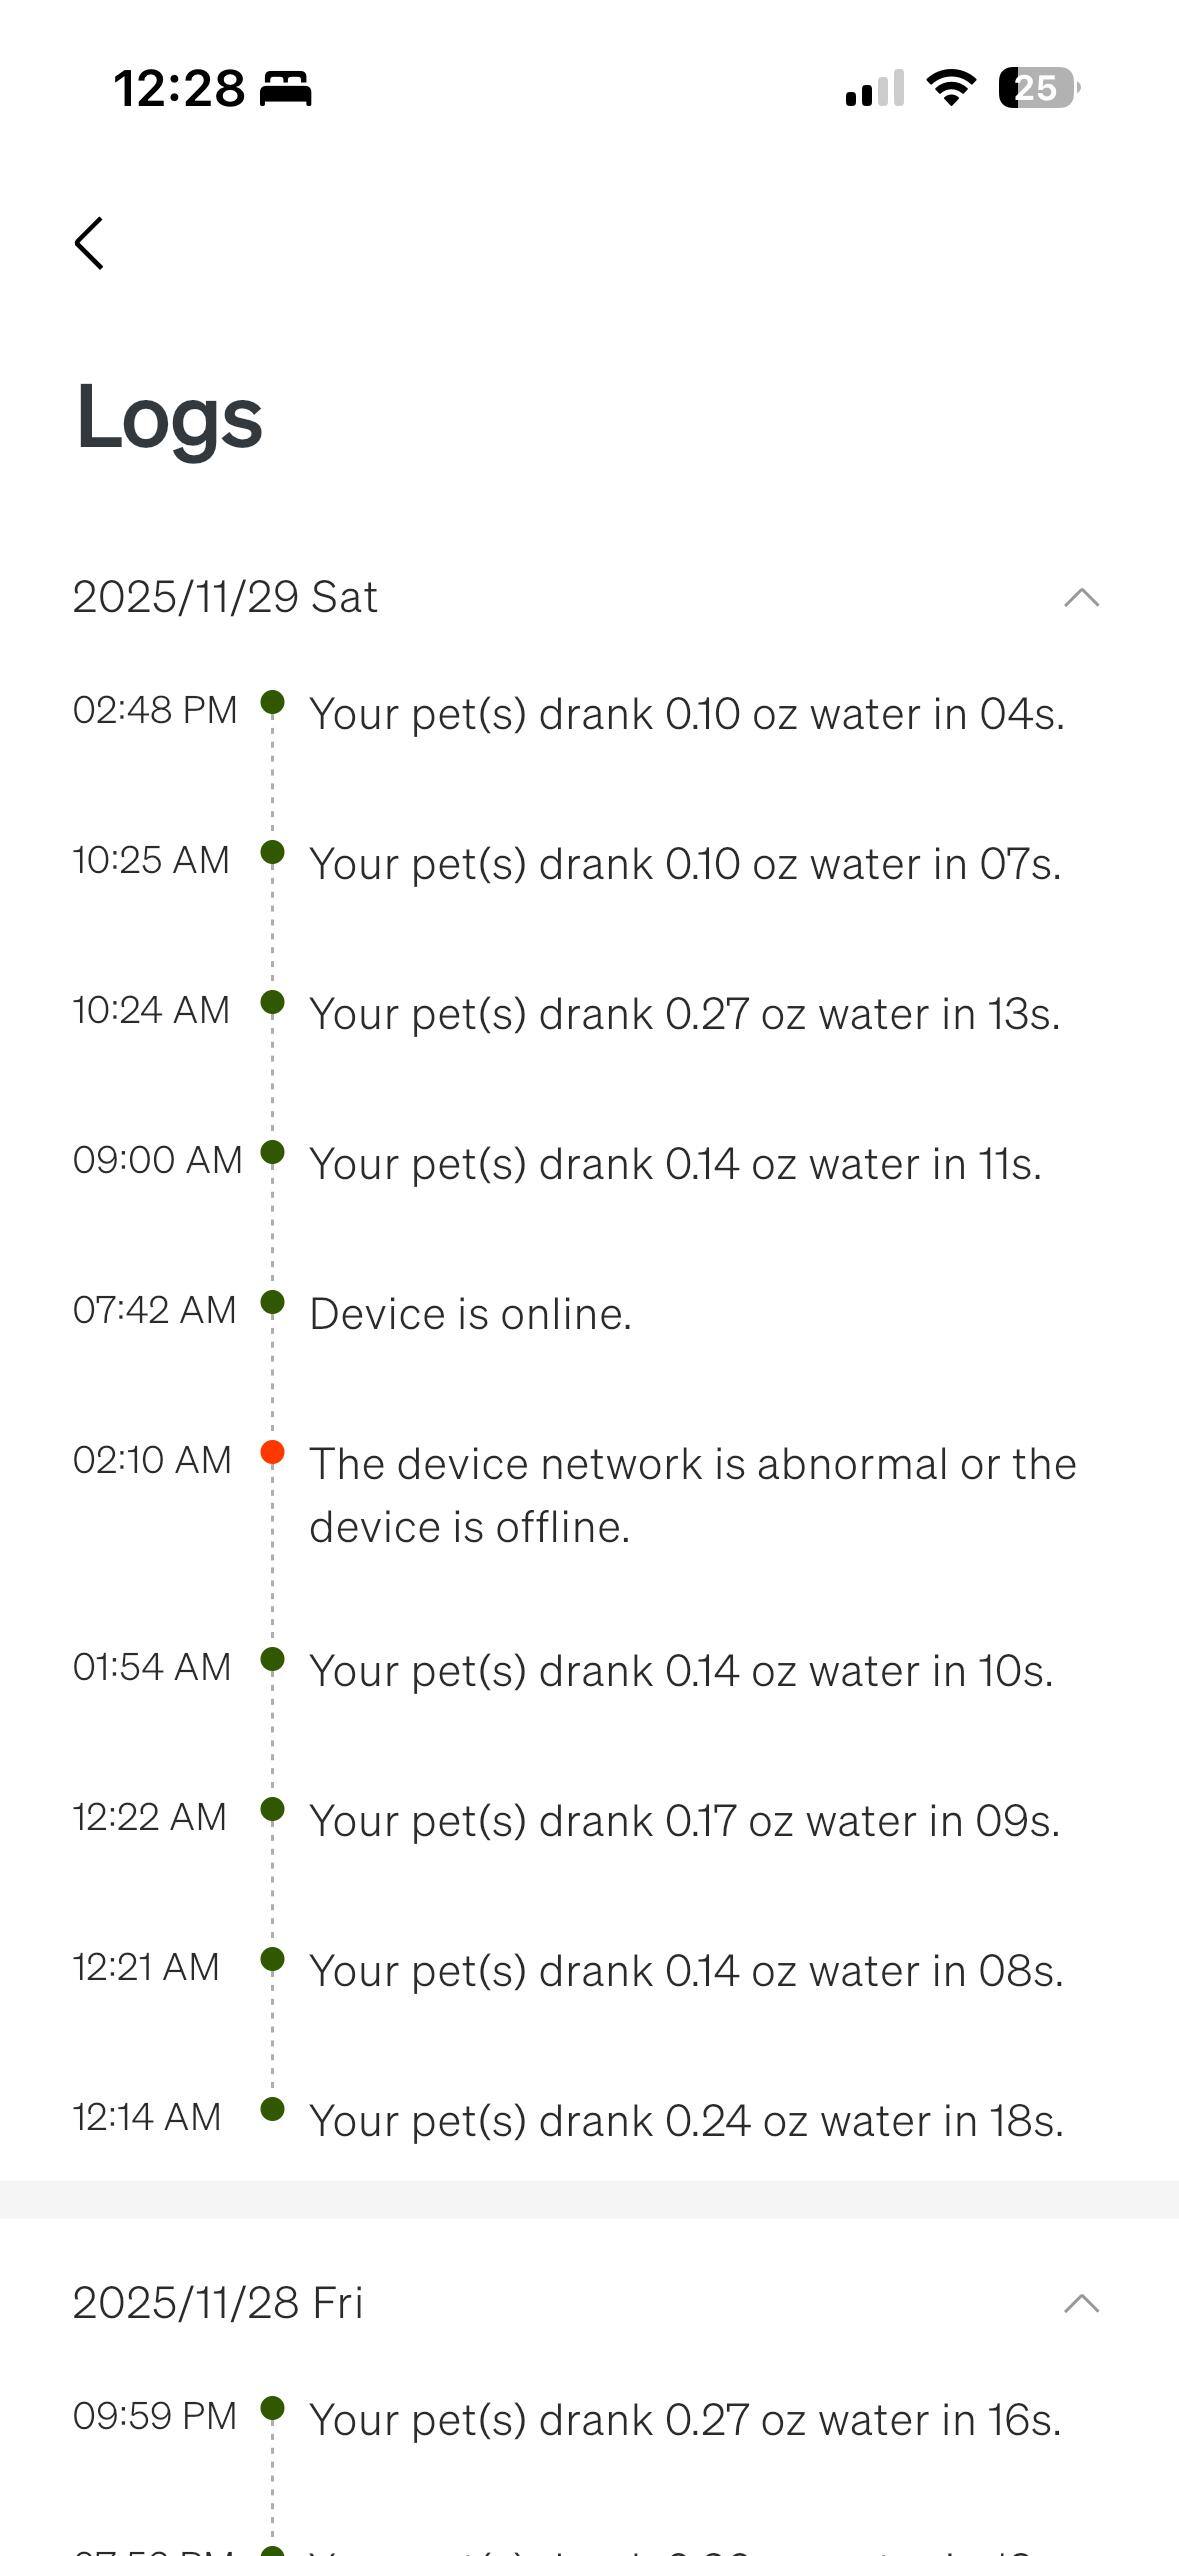This screenshot has width=1179, height=2556.
Task: Select the 09:00 AM drinking log entry
Action: click(x=675, y=1164)
